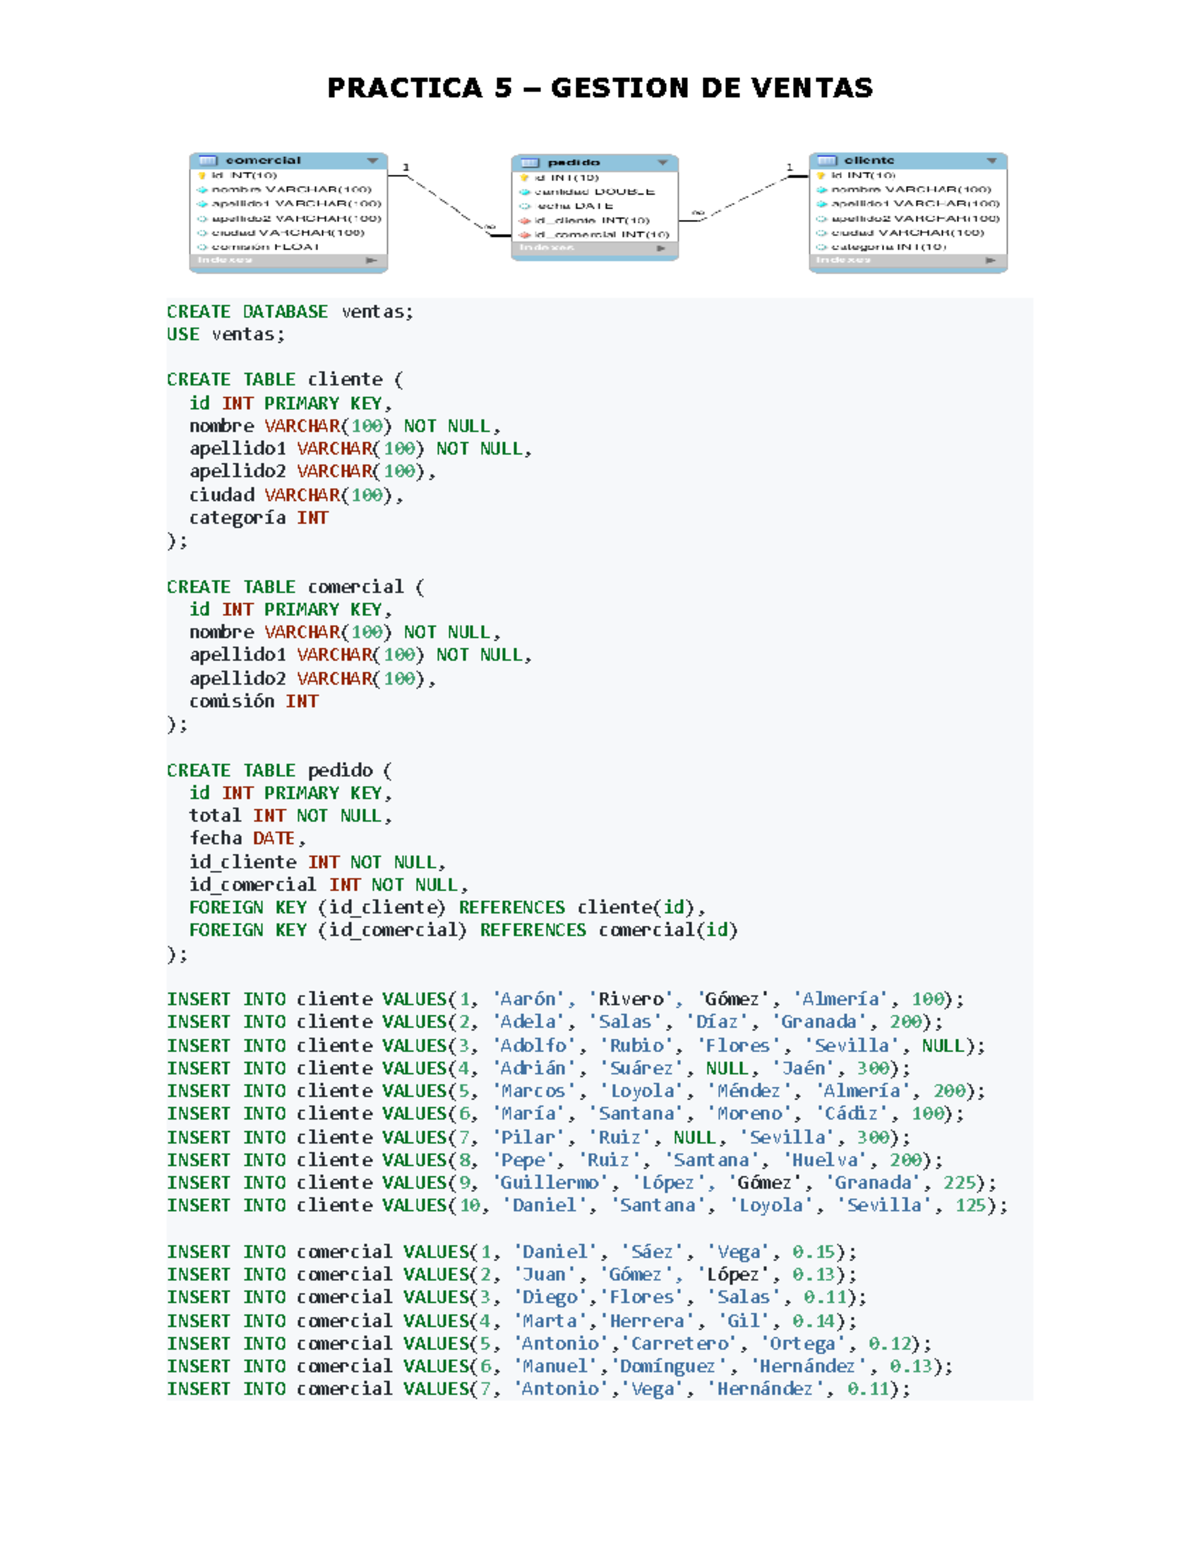Click the primary key icon in comercial table
The height and width of the screenshot is (1553, 1200).
tap(202, 175)
